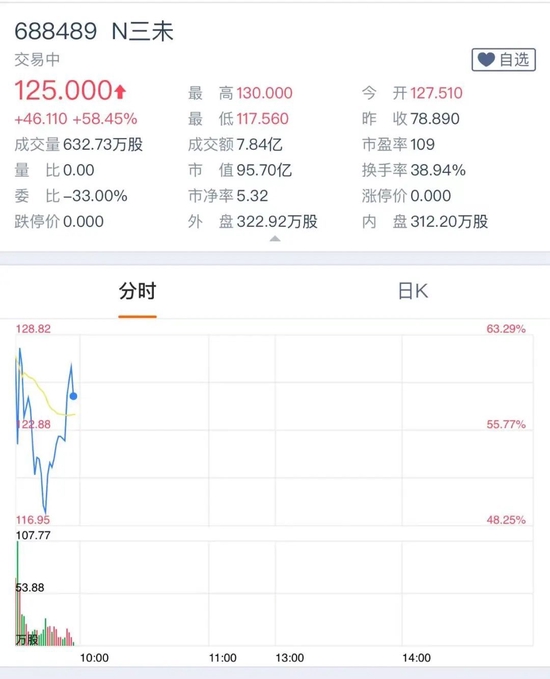The height and width of the screenshot is (679, 550).
Task: Tap the heart icon to add to watchlist
Action: pos(486,59)
